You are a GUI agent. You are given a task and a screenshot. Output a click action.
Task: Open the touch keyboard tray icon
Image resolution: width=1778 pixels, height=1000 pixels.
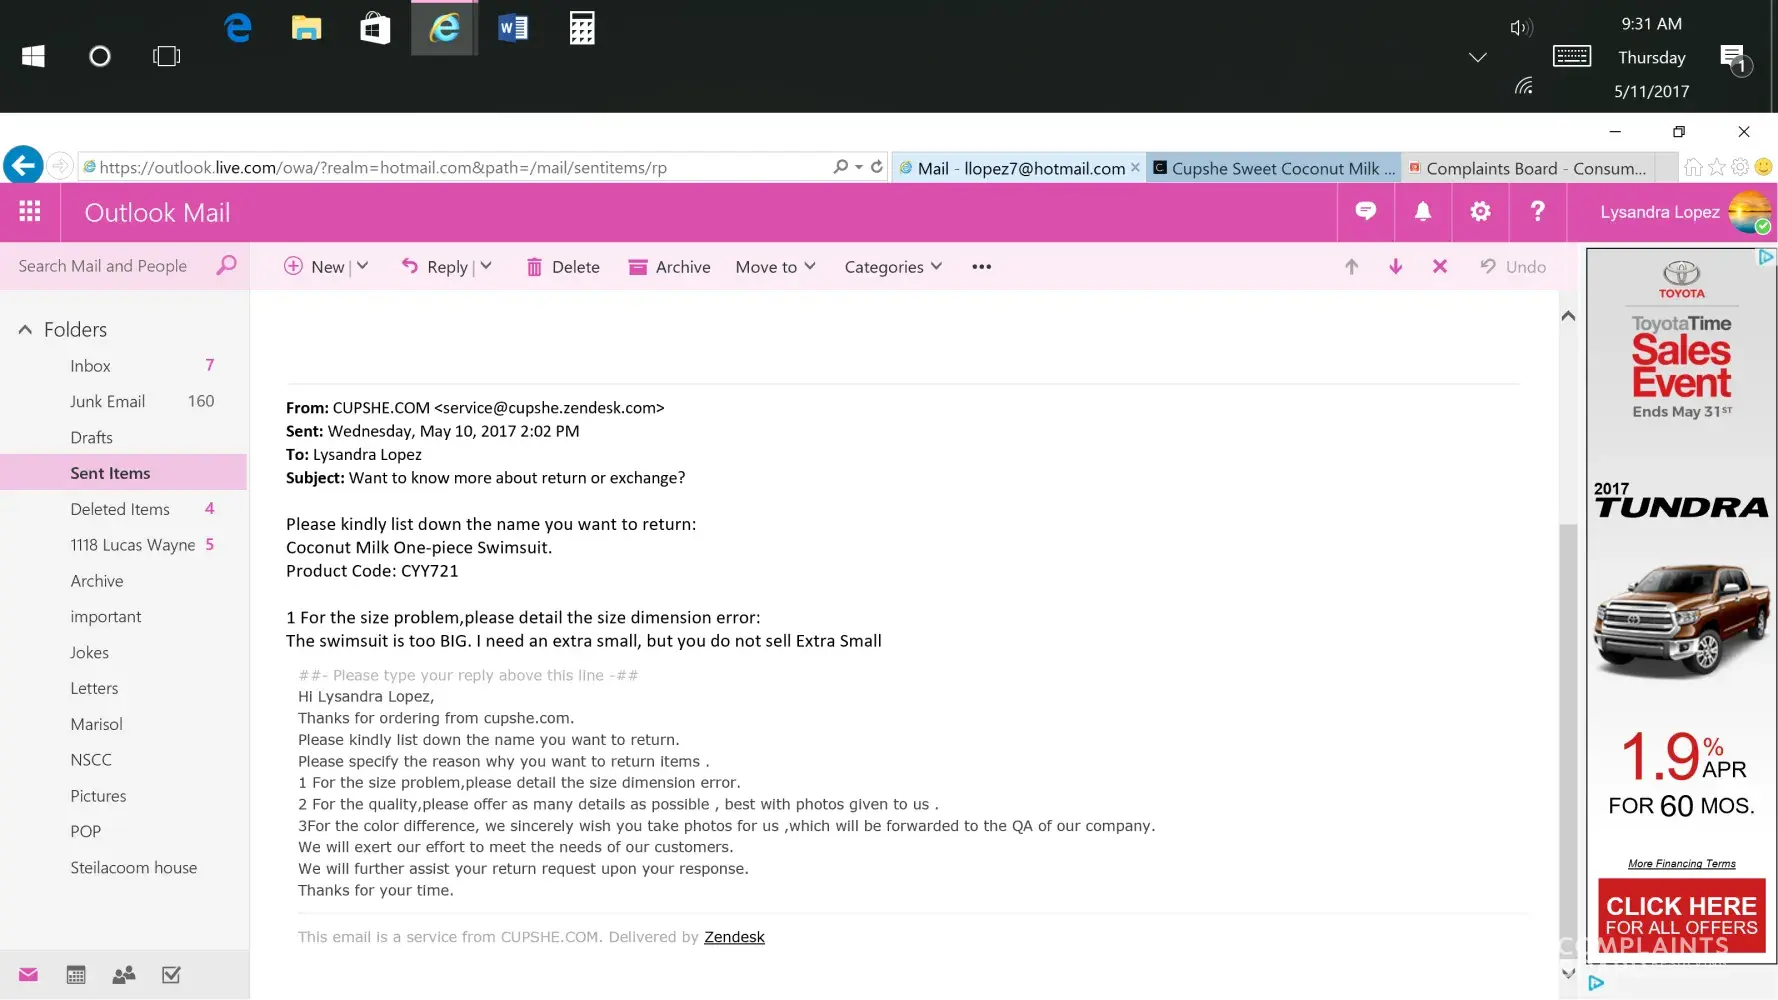tap(1572, 56)
